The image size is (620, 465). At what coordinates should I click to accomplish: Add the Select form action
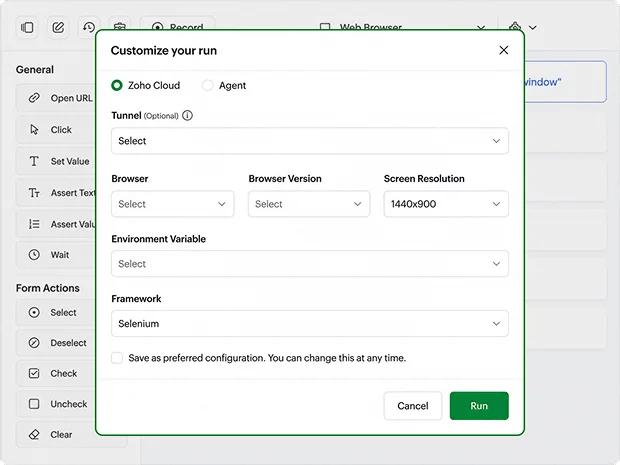click(55, 312)
